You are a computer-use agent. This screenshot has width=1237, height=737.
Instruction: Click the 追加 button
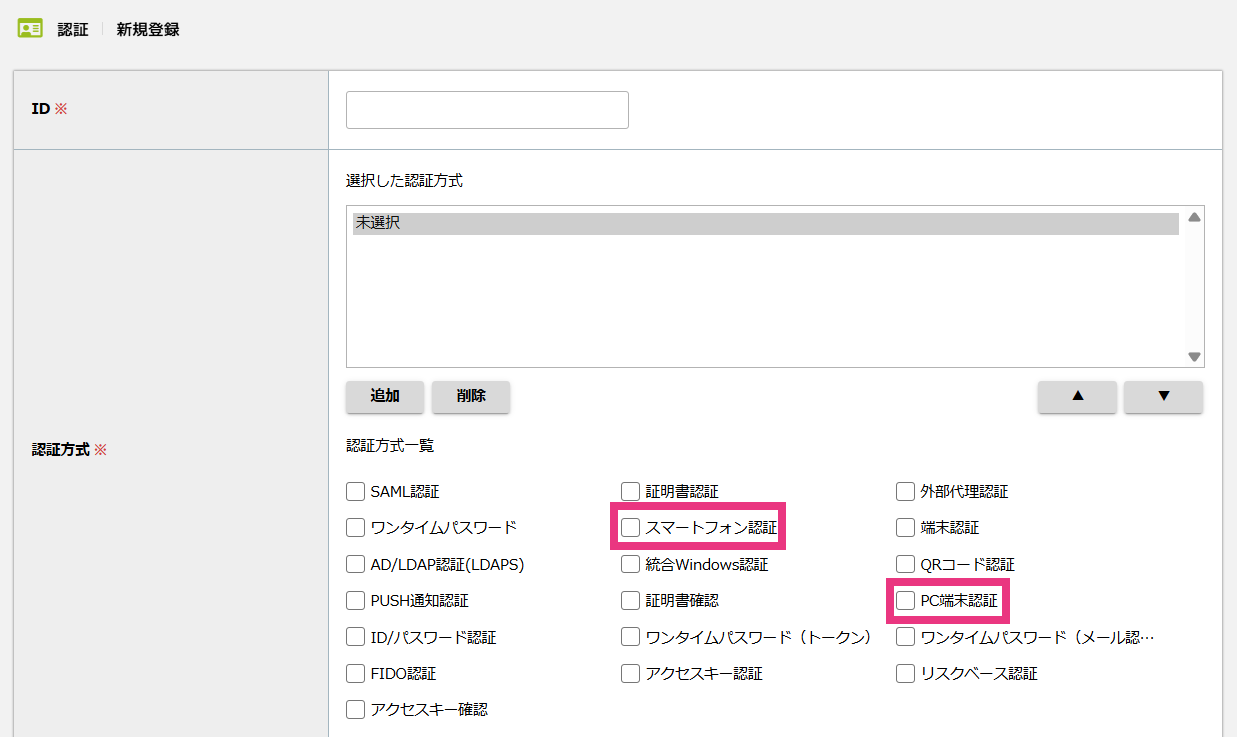385,396
